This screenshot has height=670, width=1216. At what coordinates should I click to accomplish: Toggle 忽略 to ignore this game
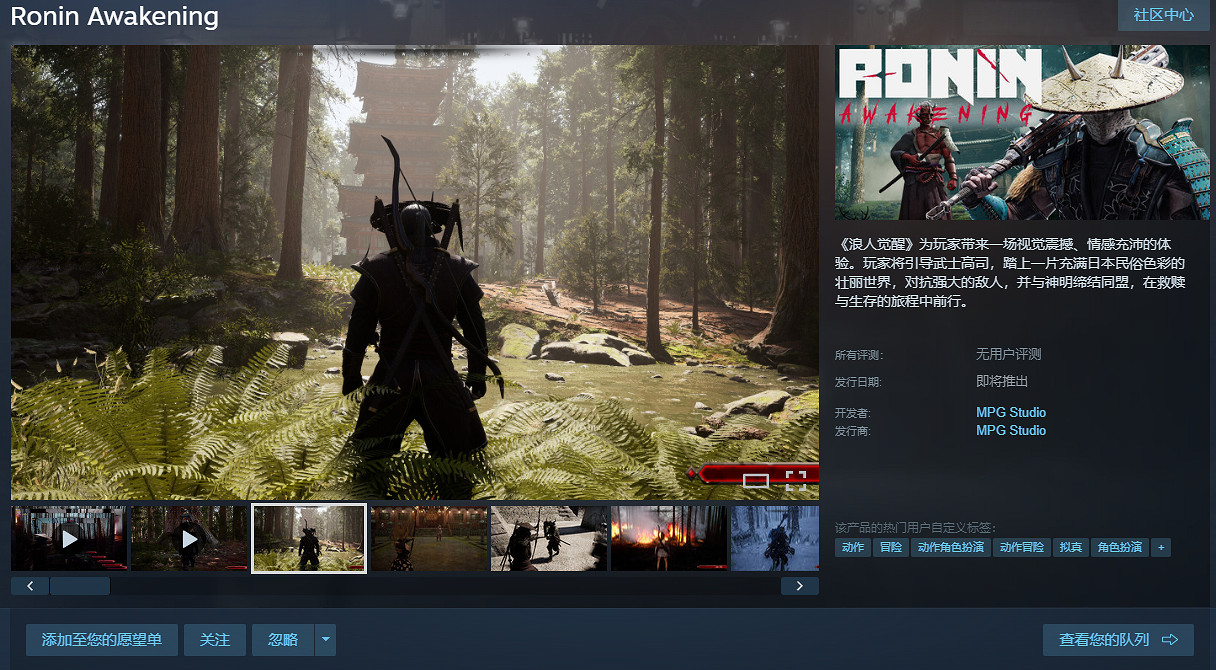pos(283,640)
